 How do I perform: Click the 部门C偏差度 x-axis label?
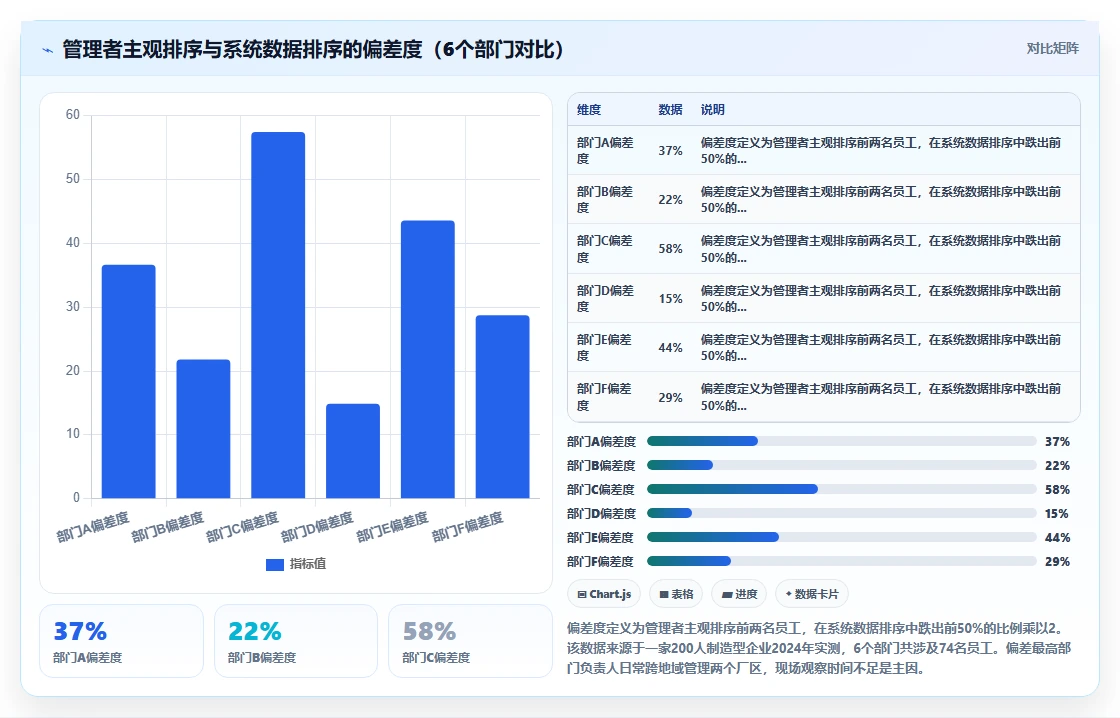click(x=242, y=527)
